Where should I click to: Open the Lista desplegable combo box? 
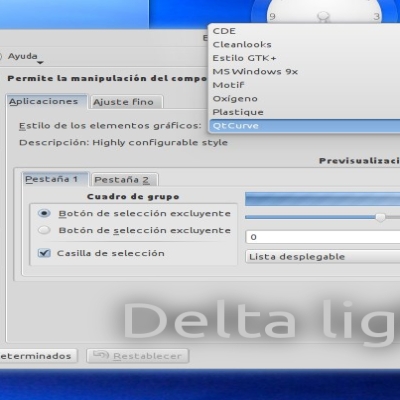(323, 257)
